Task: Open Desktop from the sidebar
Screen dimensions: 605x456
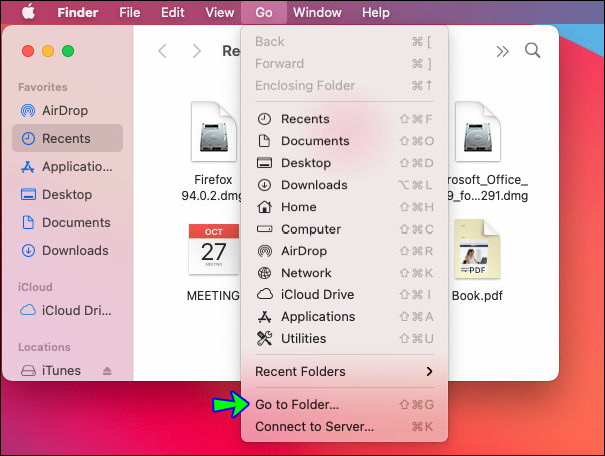Action: pyautogui.click(x=68, y=194)
